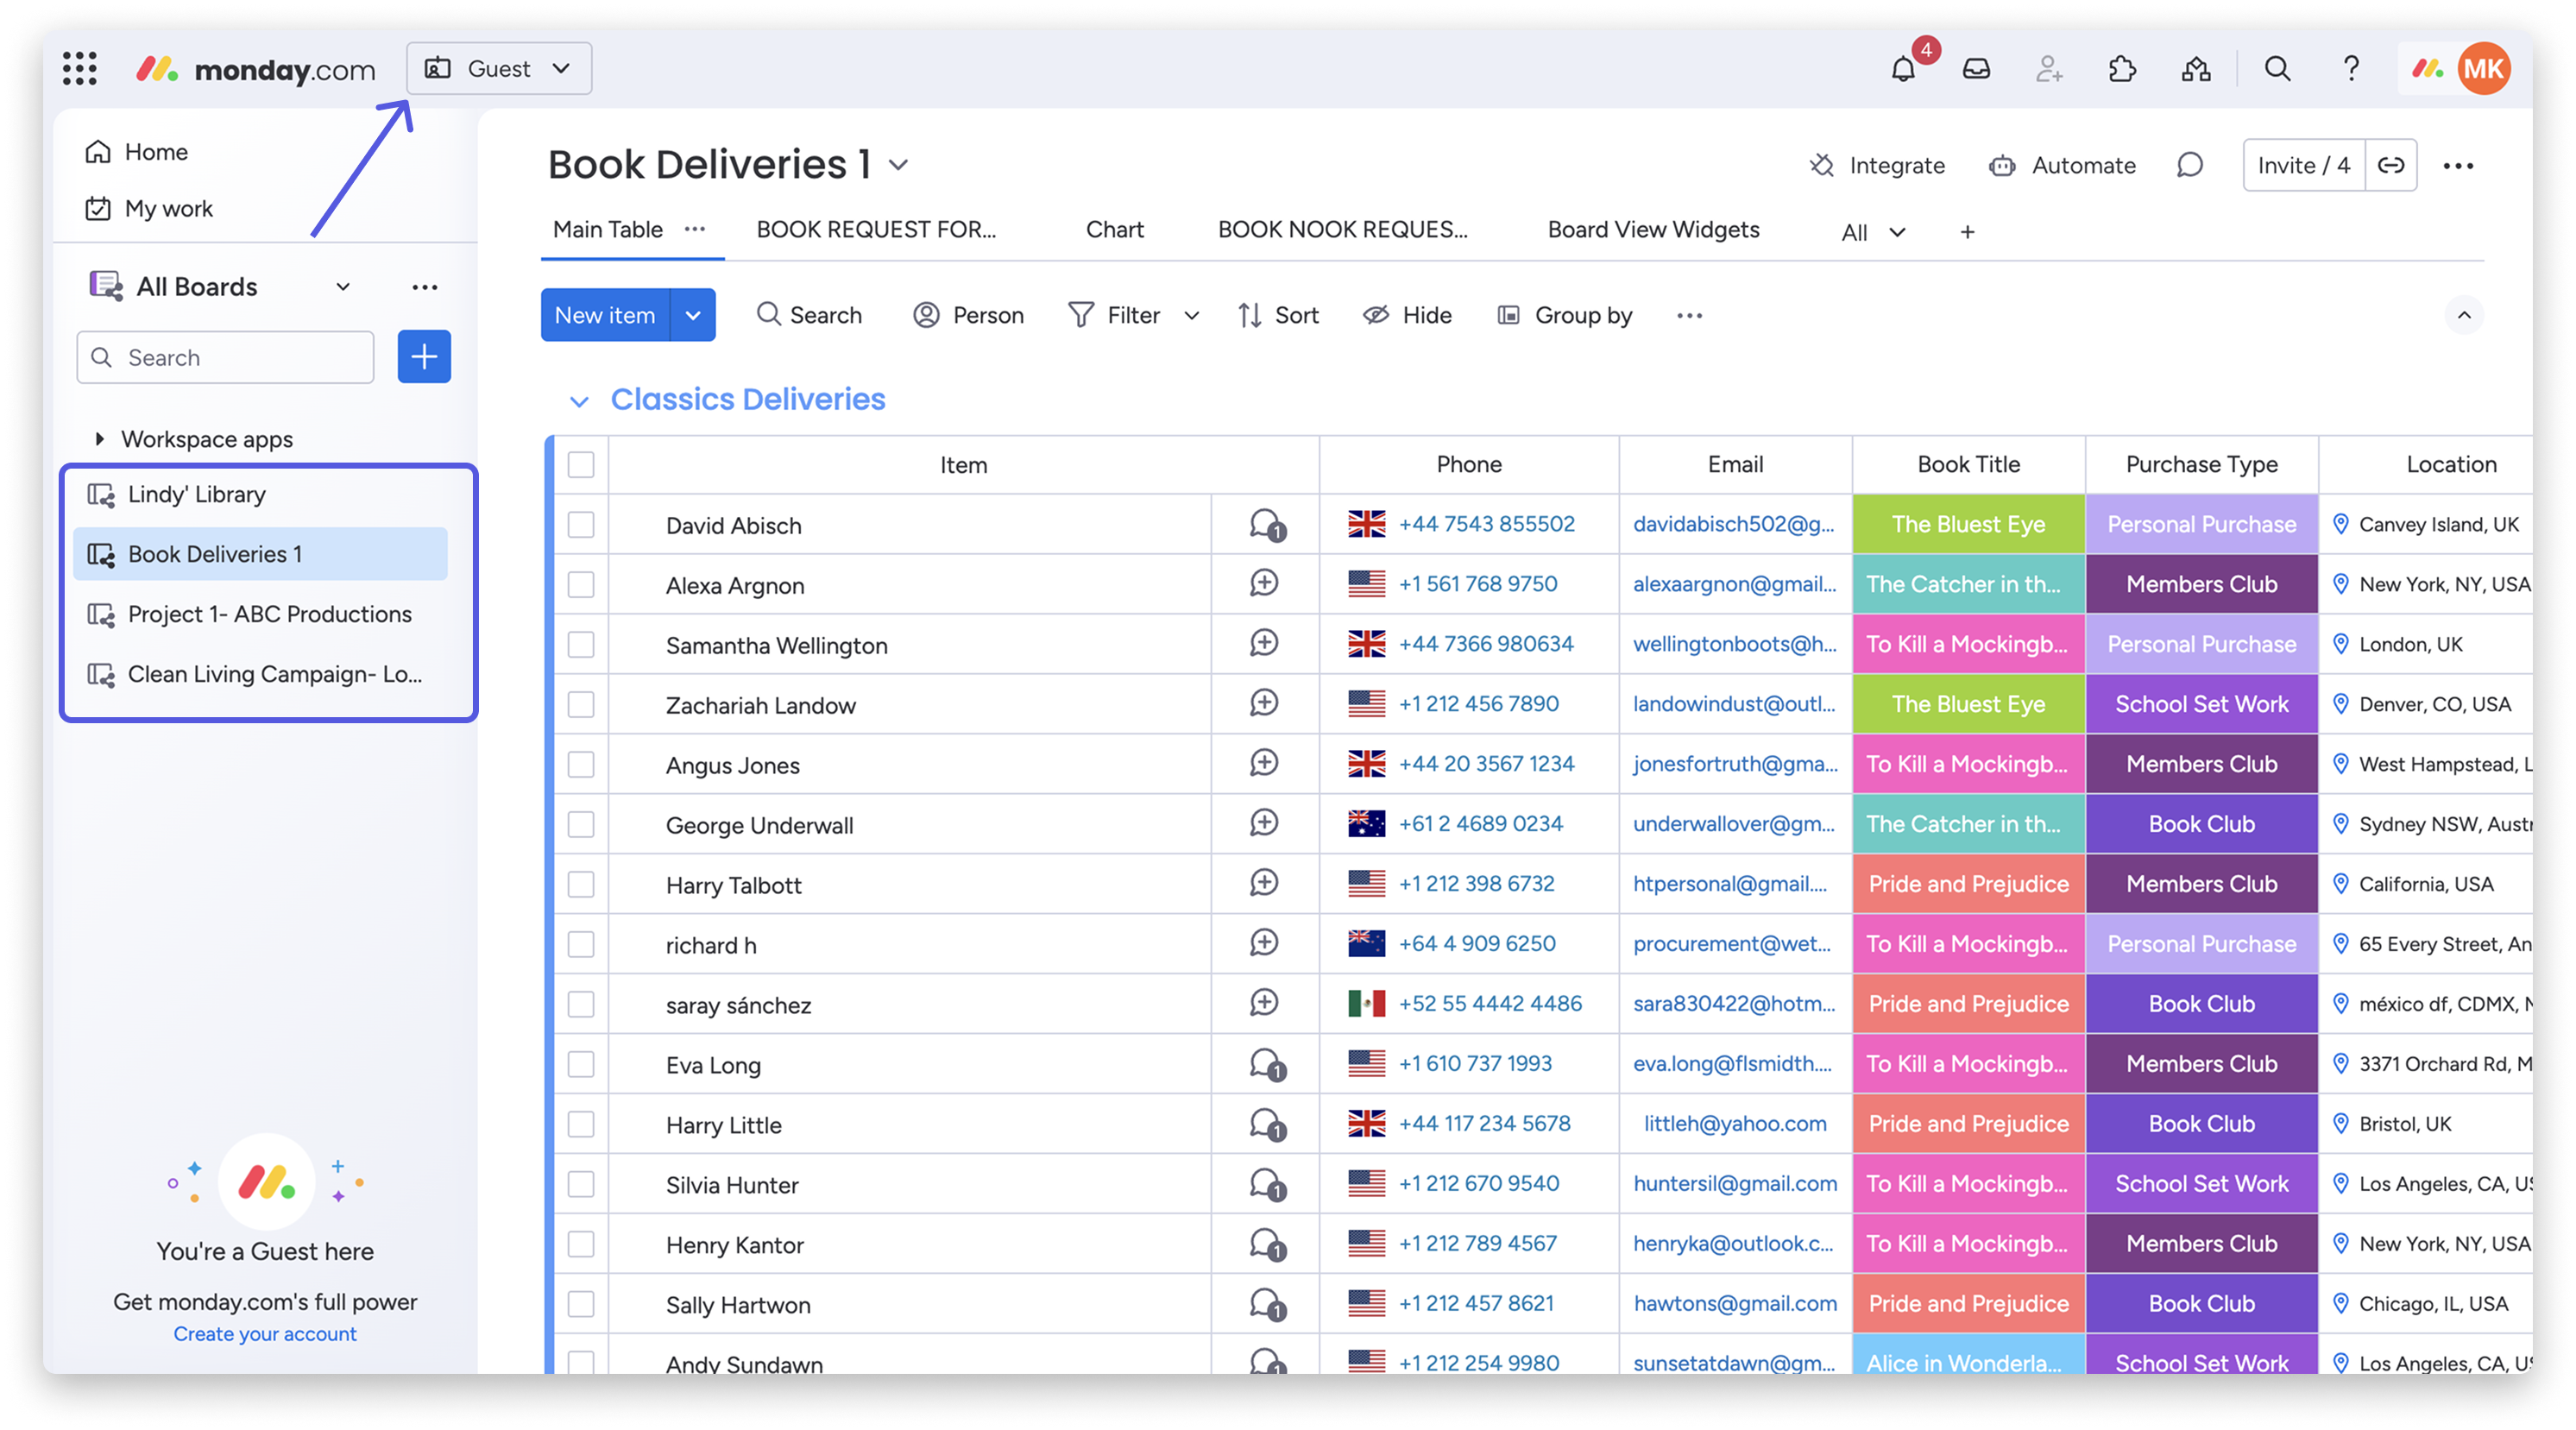Screen dimensions: 2576x1430
Task: Copy board share link icon
Action: 2391,165
